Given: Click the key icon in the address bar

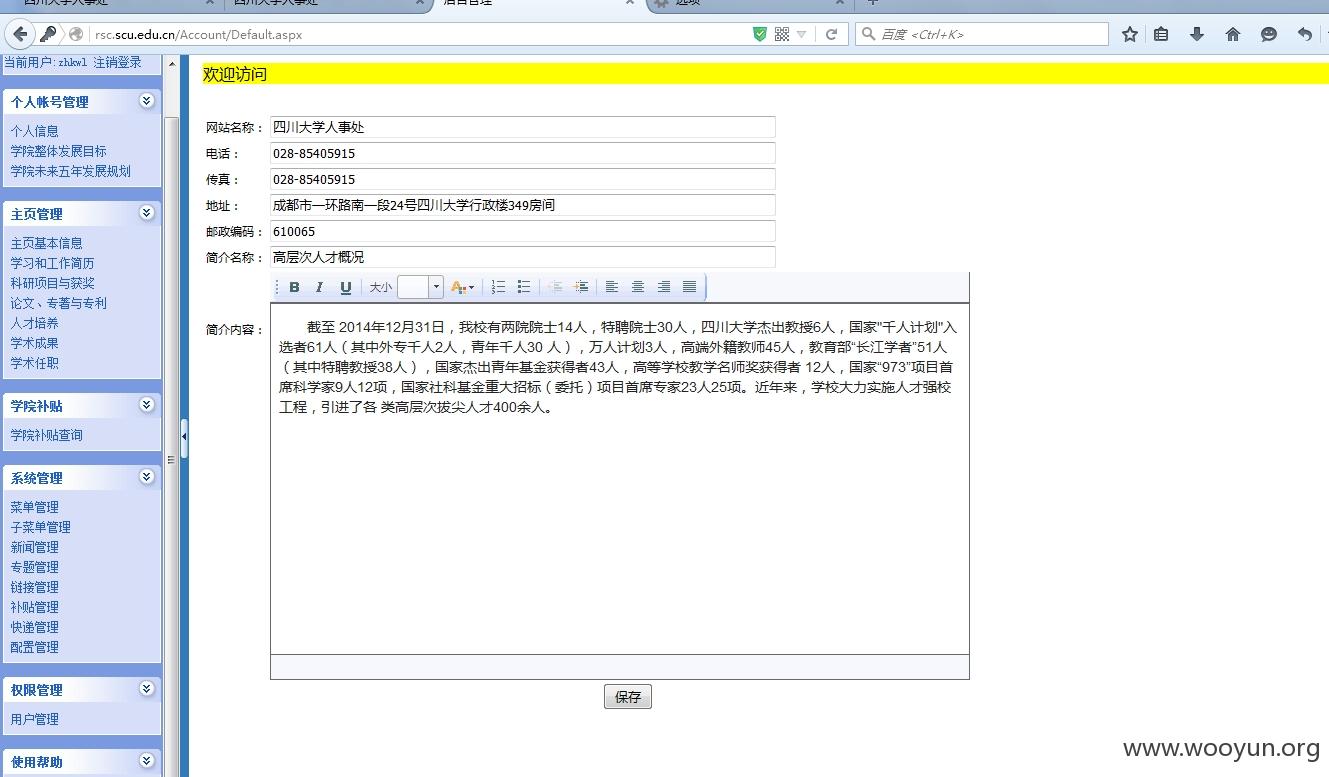Looking at the screenshot, I should [x=48, y=34].
